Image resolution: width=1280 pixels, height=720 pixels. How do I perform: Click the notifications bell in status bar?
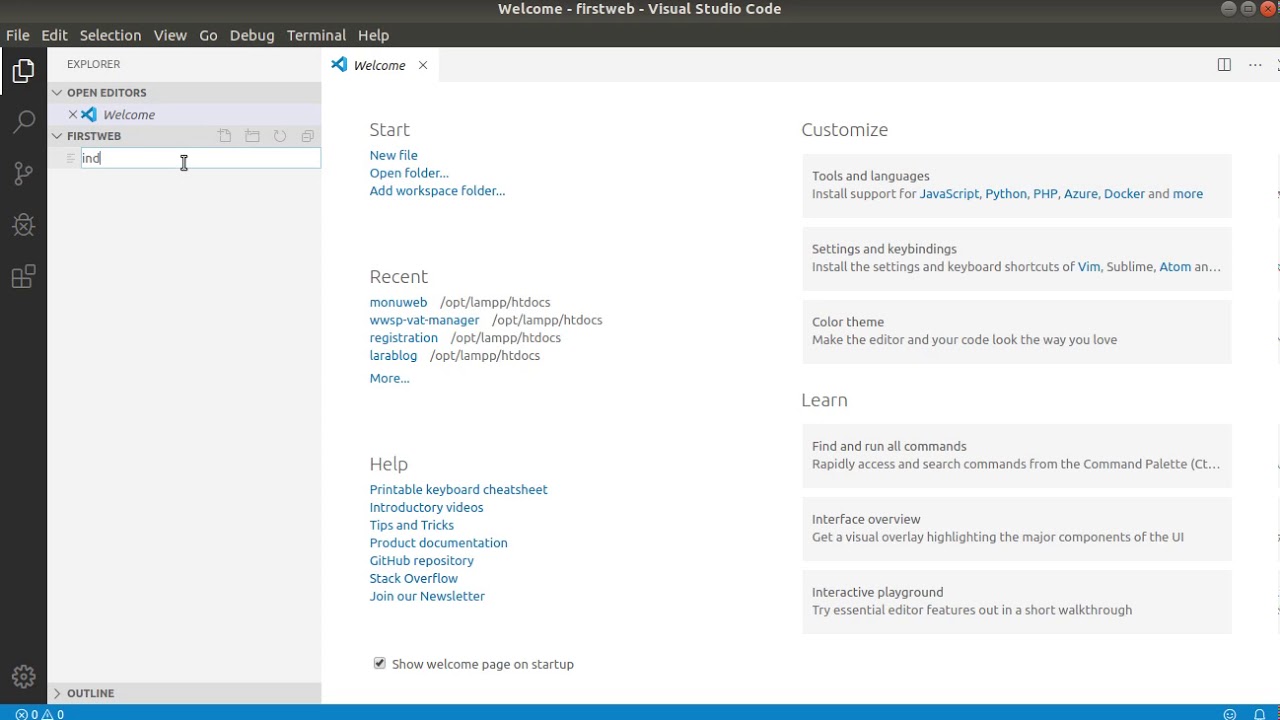pos(1260,714)
